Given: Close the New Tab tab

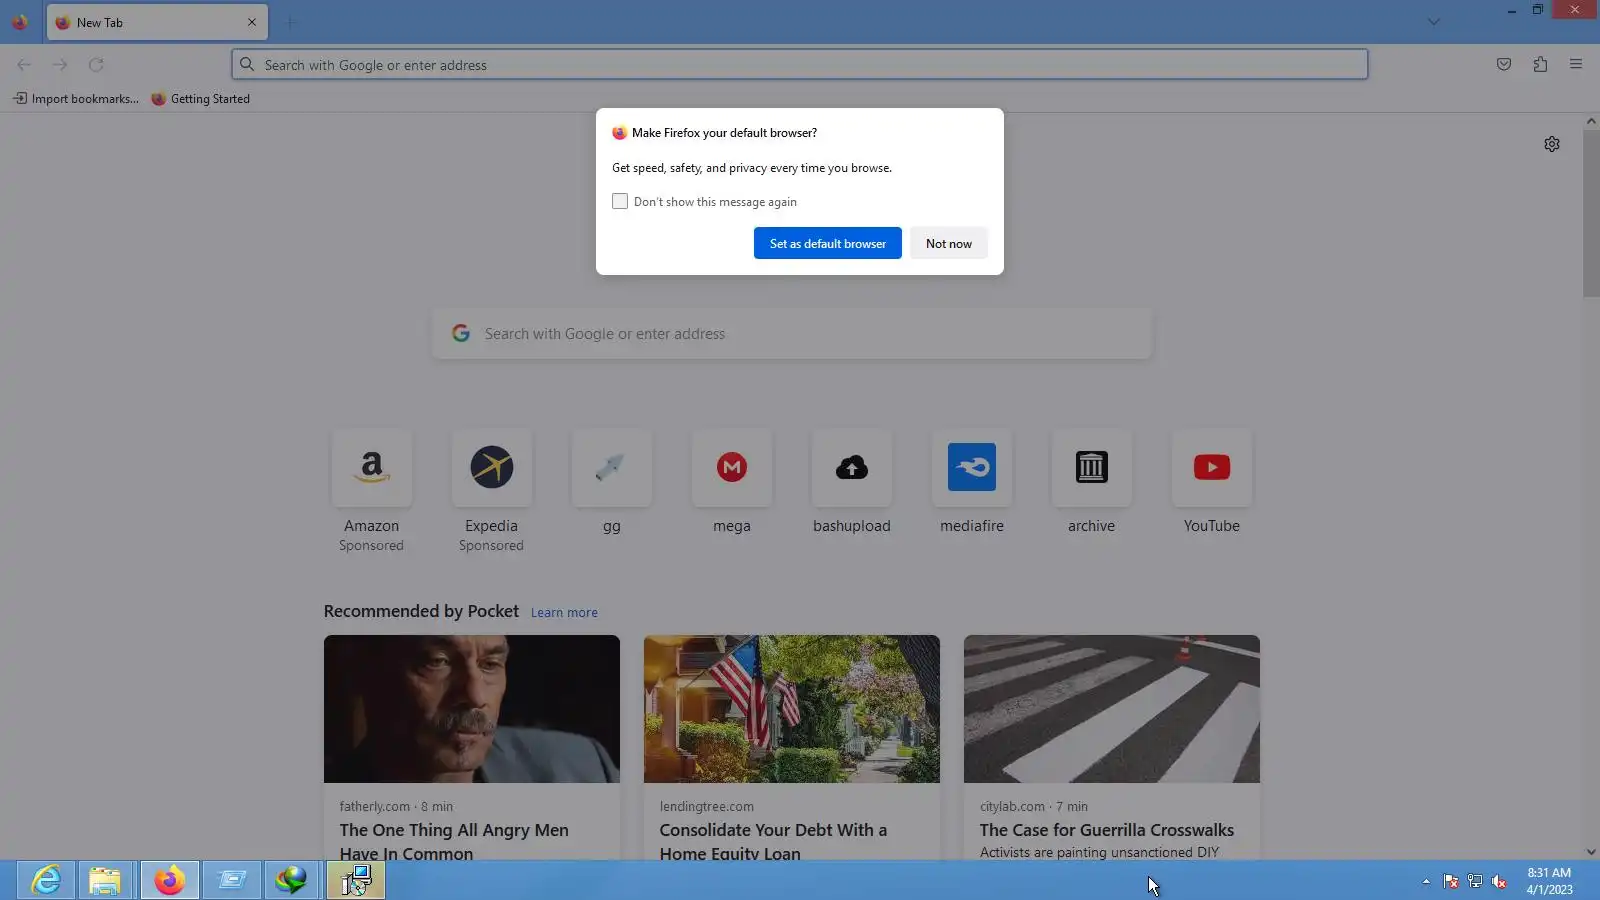Looking at the screenshot, I should (x=252, y=22).
